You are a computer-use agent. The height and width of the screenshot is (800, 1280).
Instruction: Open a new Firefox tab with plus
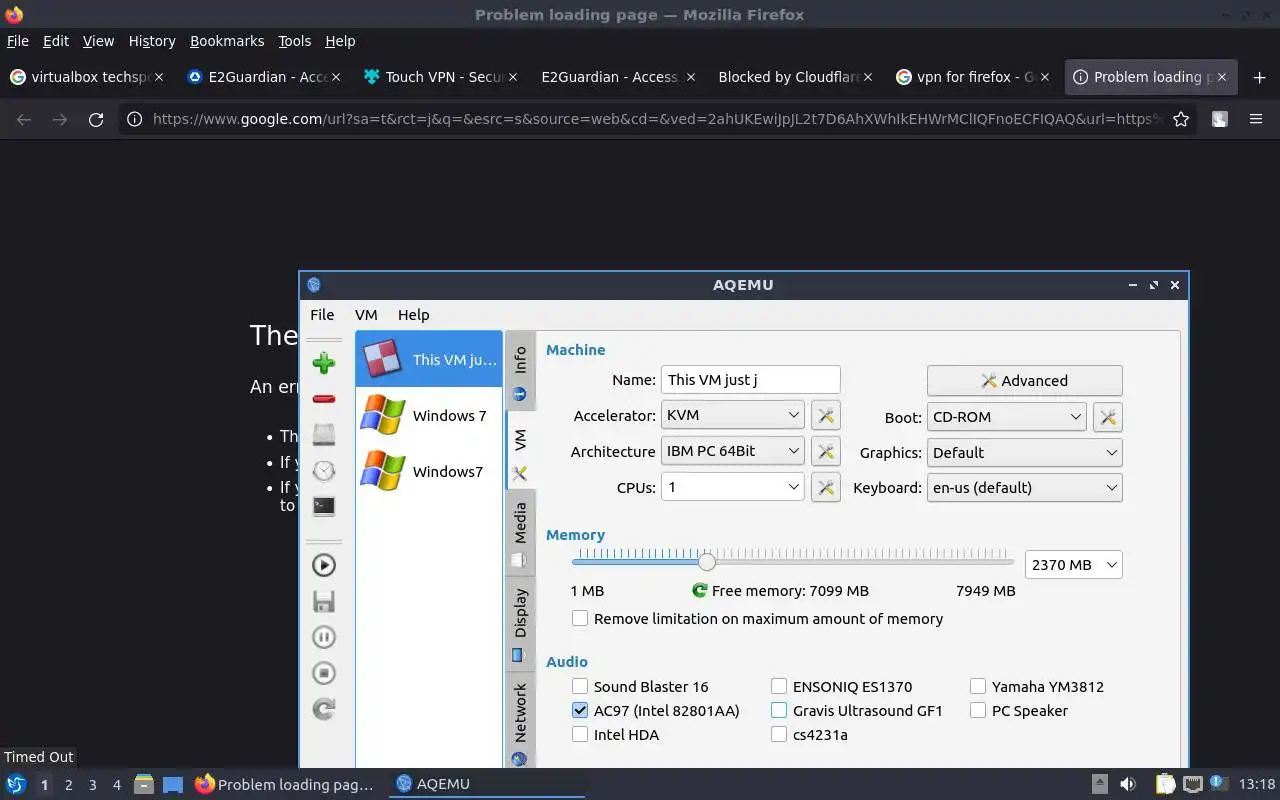coord(1259,77)
